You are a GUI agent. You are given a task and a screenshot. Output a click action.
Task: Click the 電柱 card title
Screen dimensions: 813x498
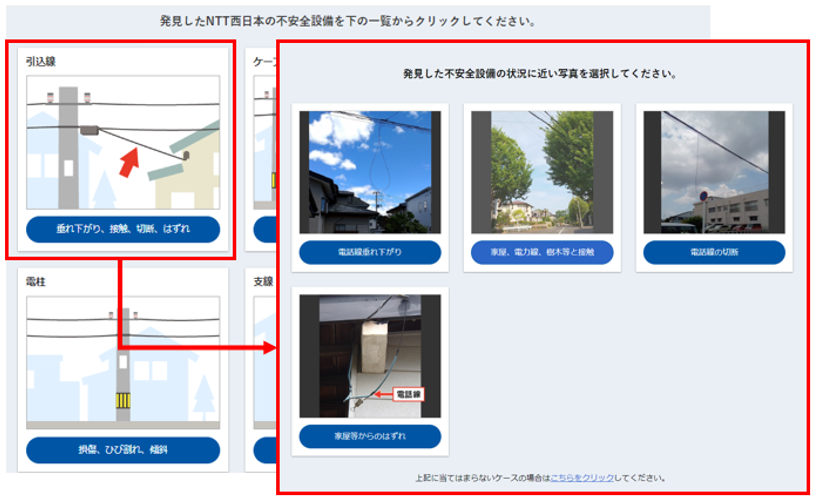click(37, 282)
